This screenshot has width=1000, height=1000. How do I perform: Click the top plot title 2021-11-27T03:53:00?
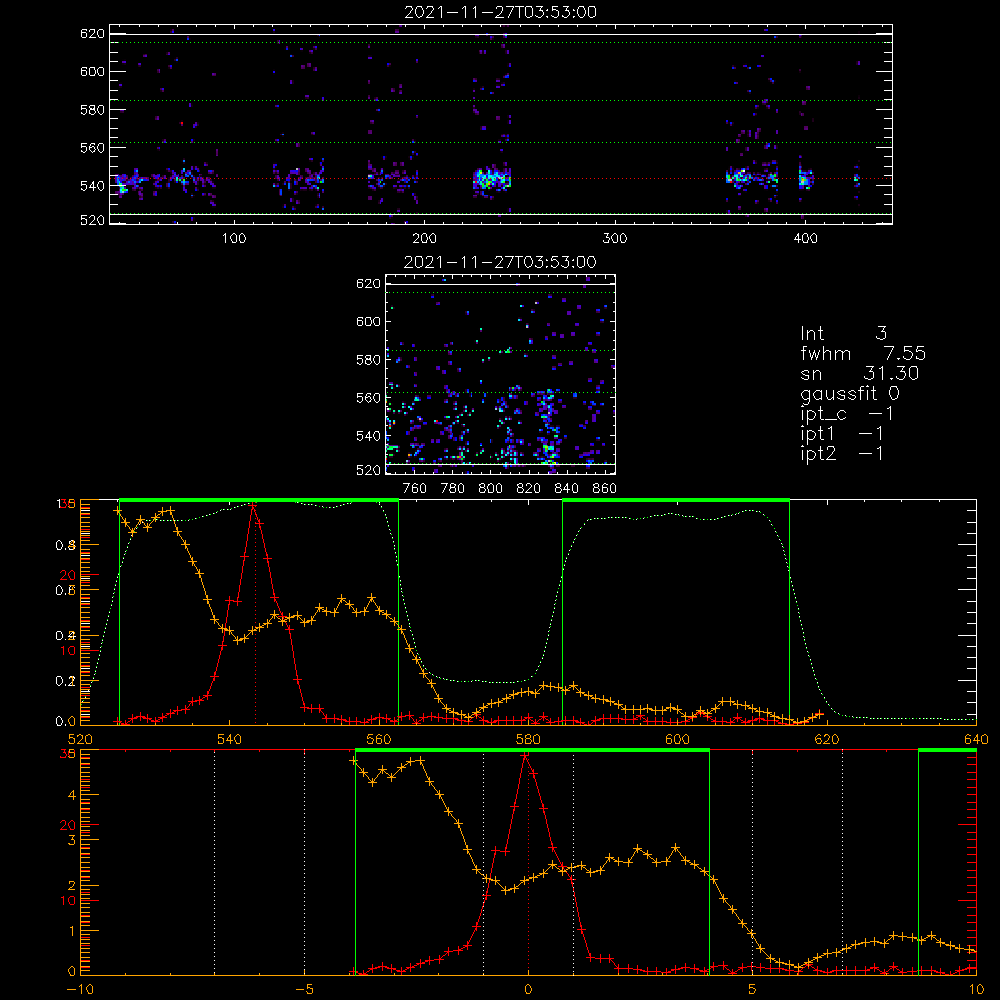pyautogui.click(x=501, y=12)
